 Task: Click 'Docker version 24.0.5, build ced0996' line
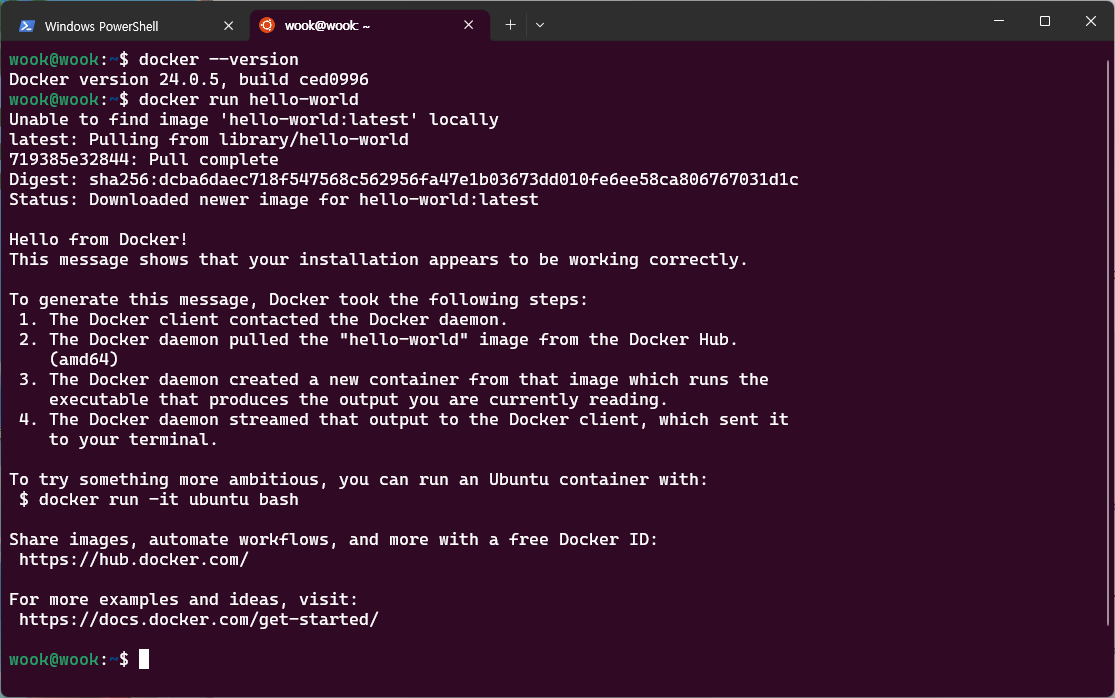(x=188, y=79)
